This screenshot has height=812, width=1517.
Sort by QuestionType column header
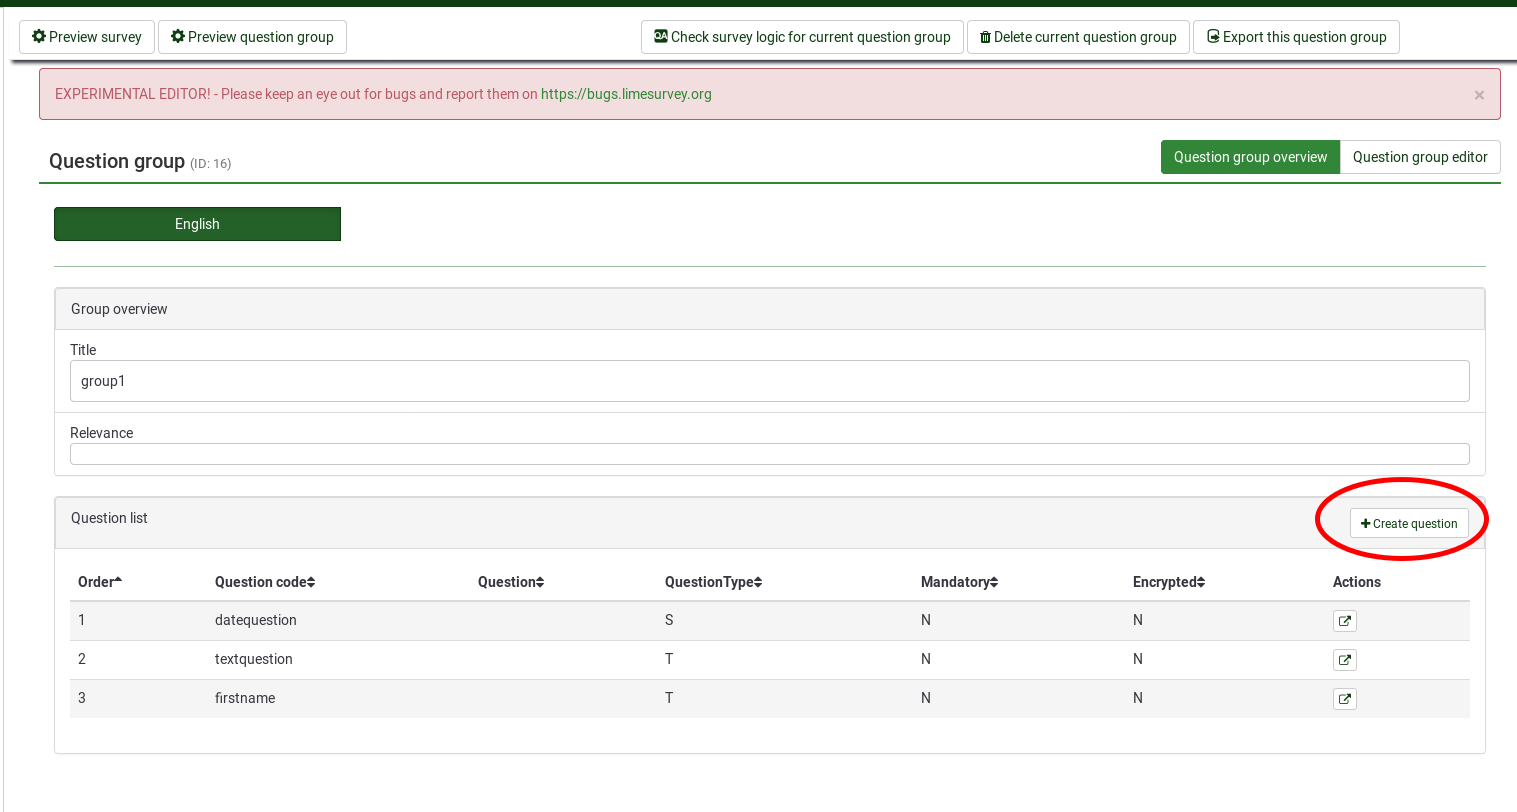coord(713,582)
